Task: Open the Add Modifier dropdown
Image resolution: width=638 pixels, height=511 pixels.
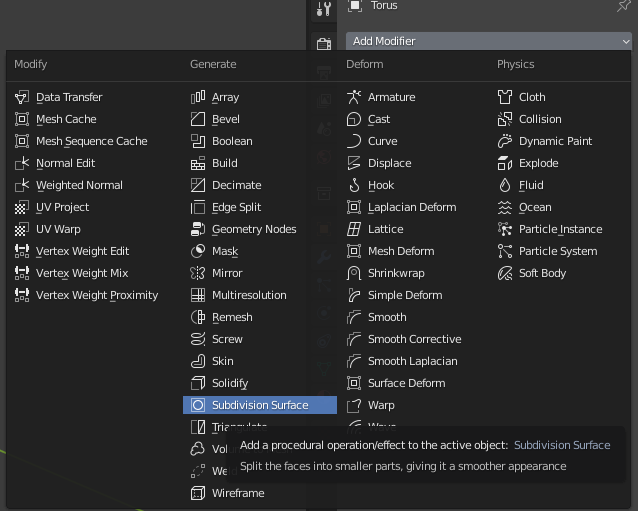Action: pos(488,41)
